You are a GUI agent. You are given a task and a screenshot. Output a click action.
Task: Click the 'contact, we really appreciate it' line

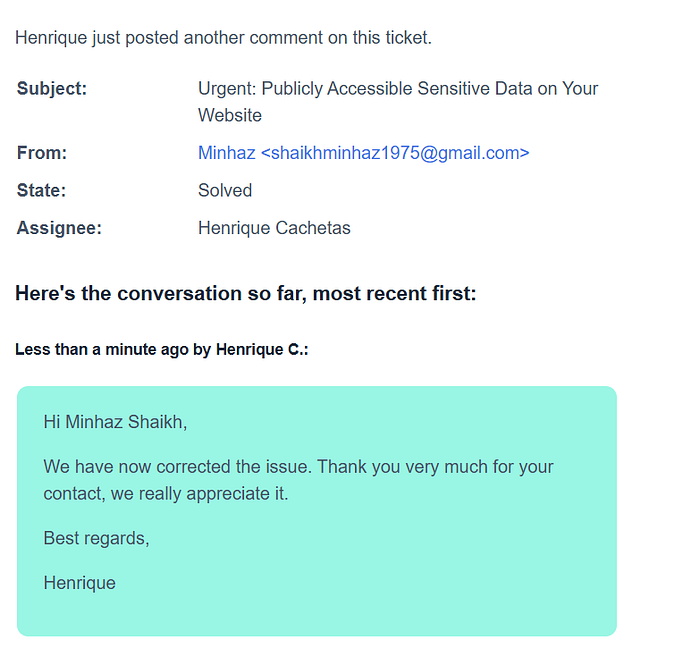tap(166, 494)
